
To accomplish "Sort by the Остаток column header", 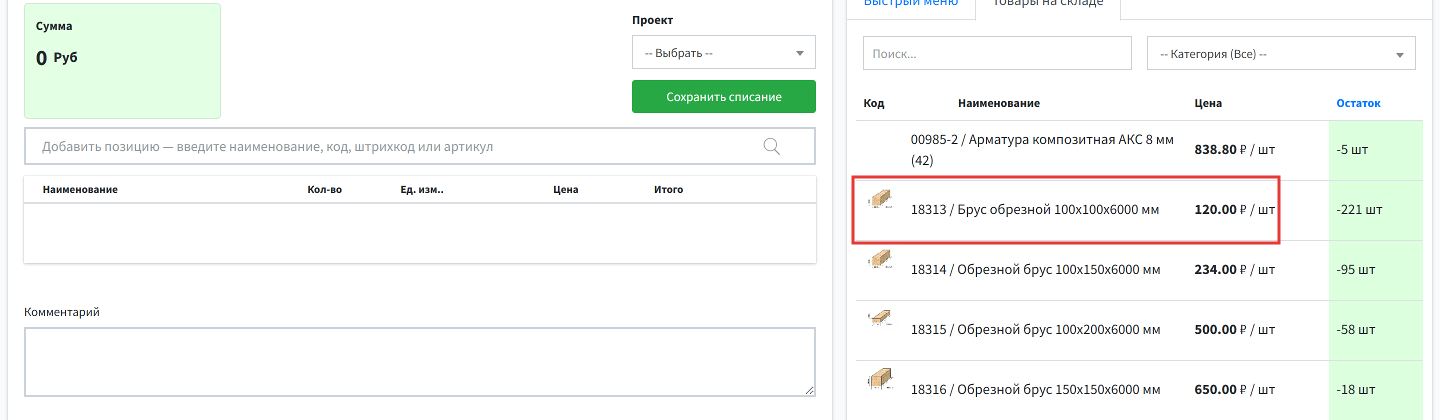I will [x=1358, y=103].
